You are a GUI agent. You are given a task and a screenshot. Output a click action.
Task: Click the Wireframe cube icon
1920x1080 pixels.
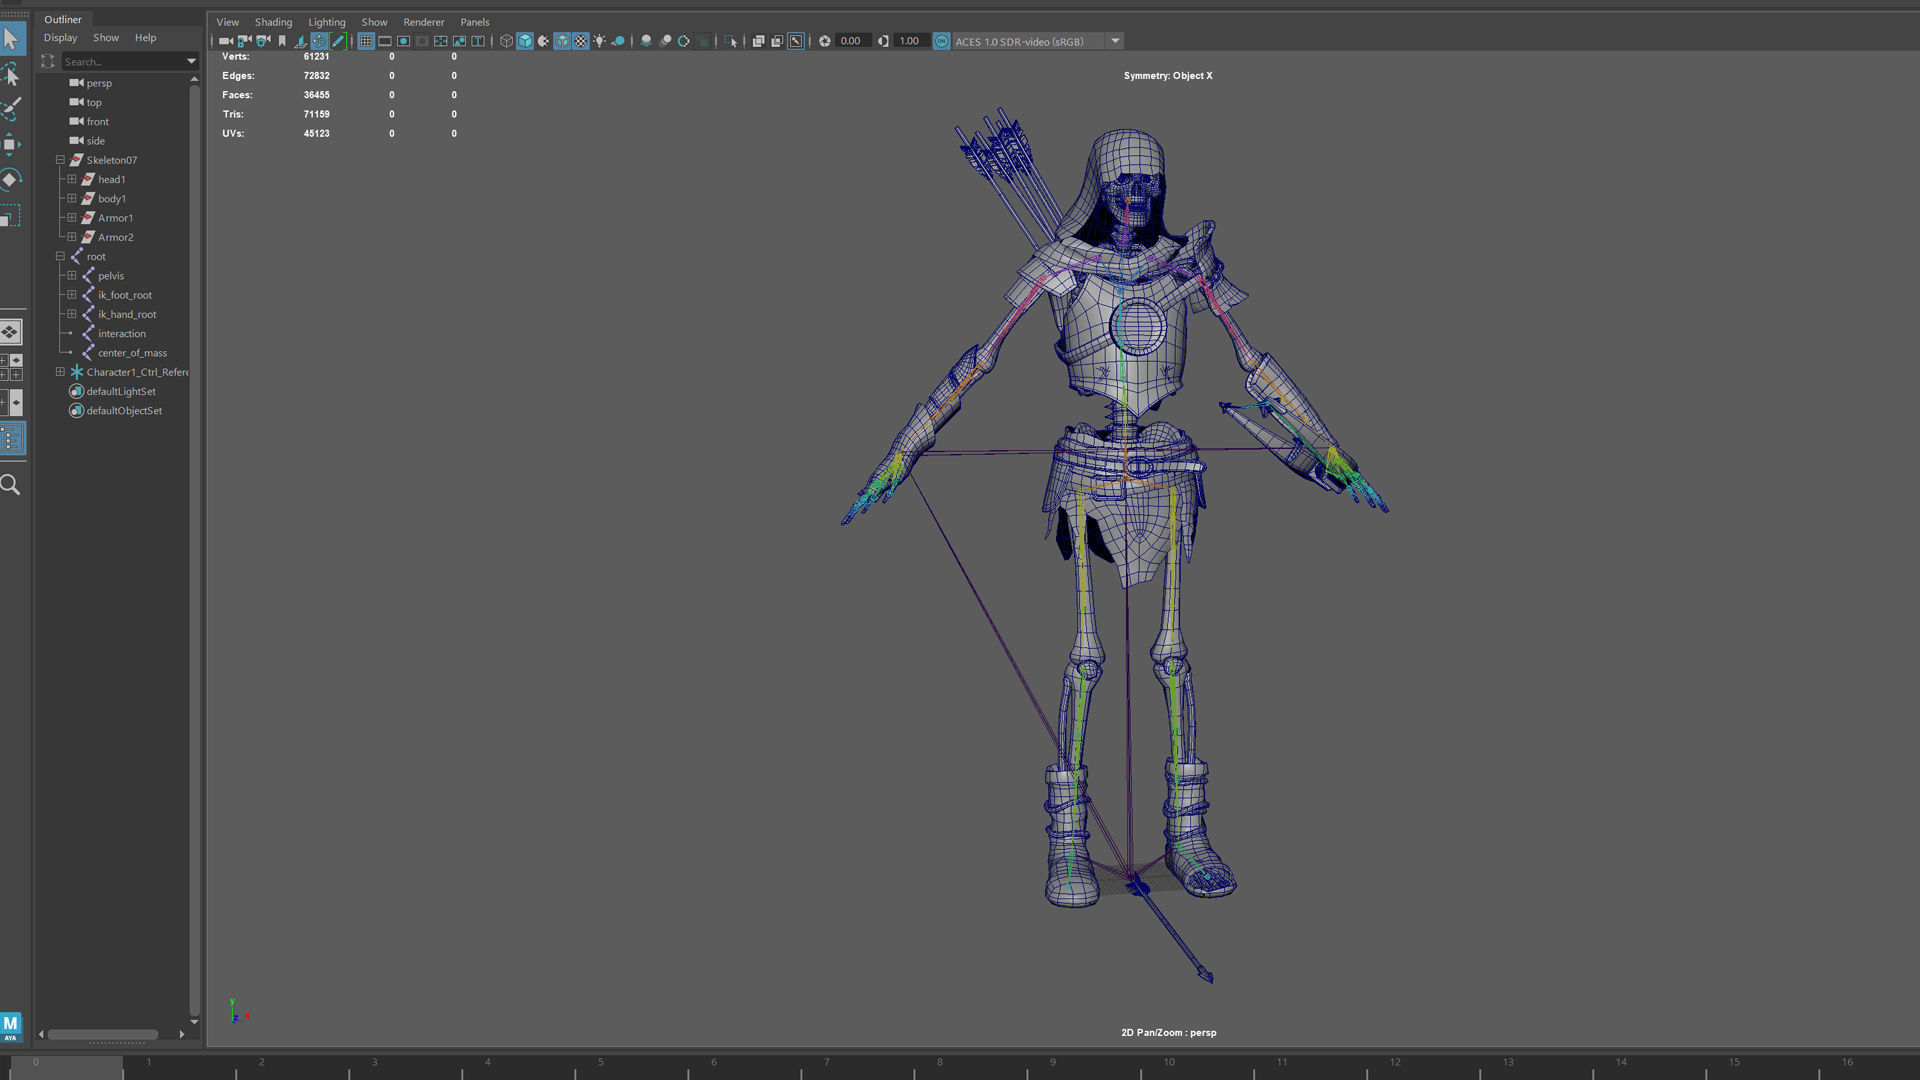pos(506,41)
